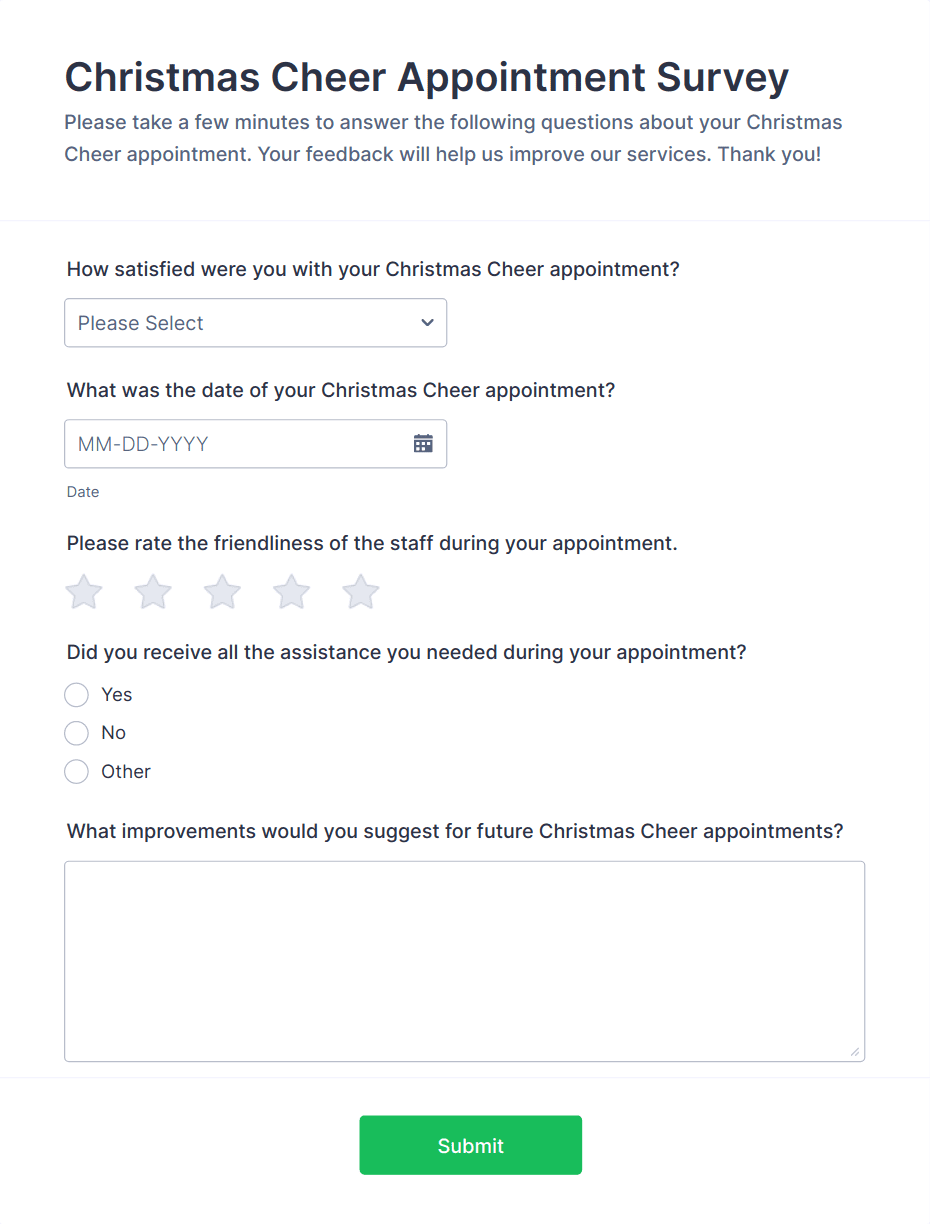Click the Date sublabel under the date field
This screenshot has width=930, height=1224.
coord(82,491)
